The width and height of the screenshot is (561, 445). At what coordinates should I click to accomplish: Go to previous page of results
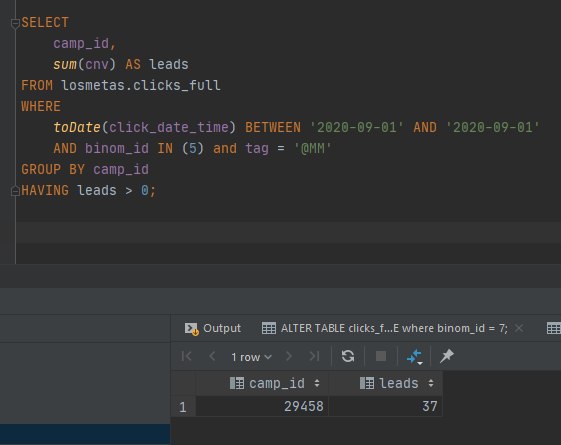(212, 356)
